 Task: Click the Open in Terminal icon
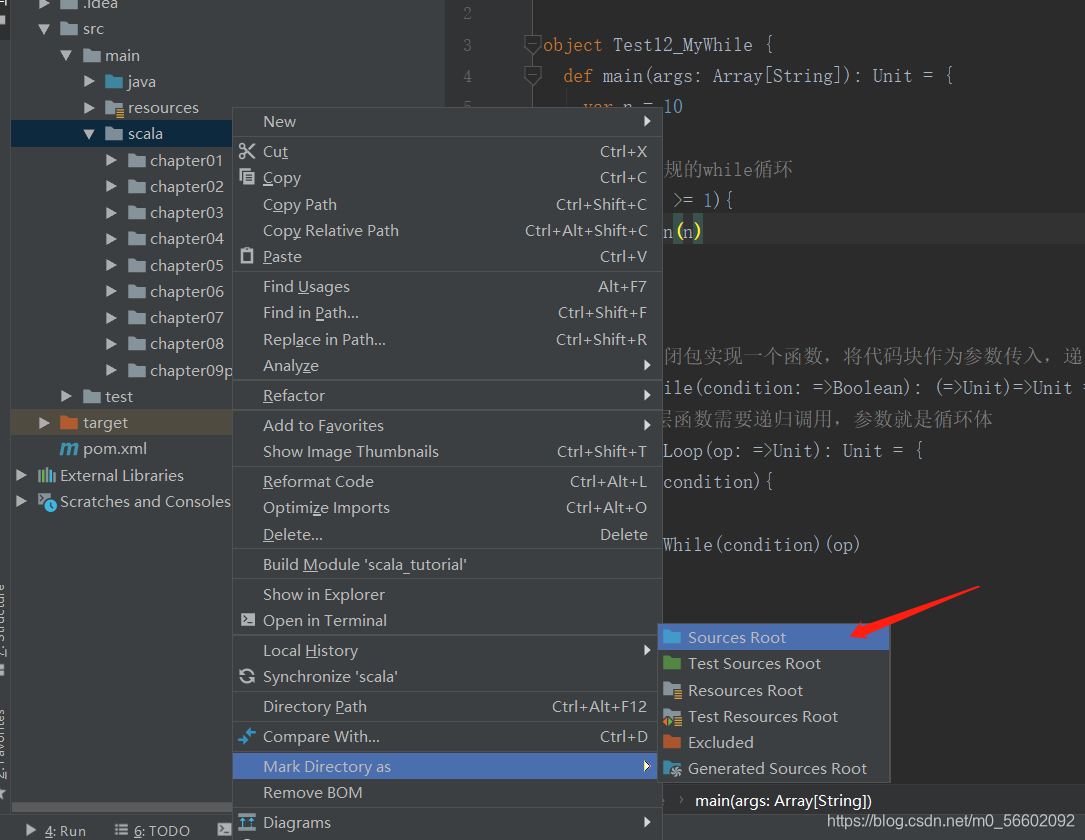248,620
